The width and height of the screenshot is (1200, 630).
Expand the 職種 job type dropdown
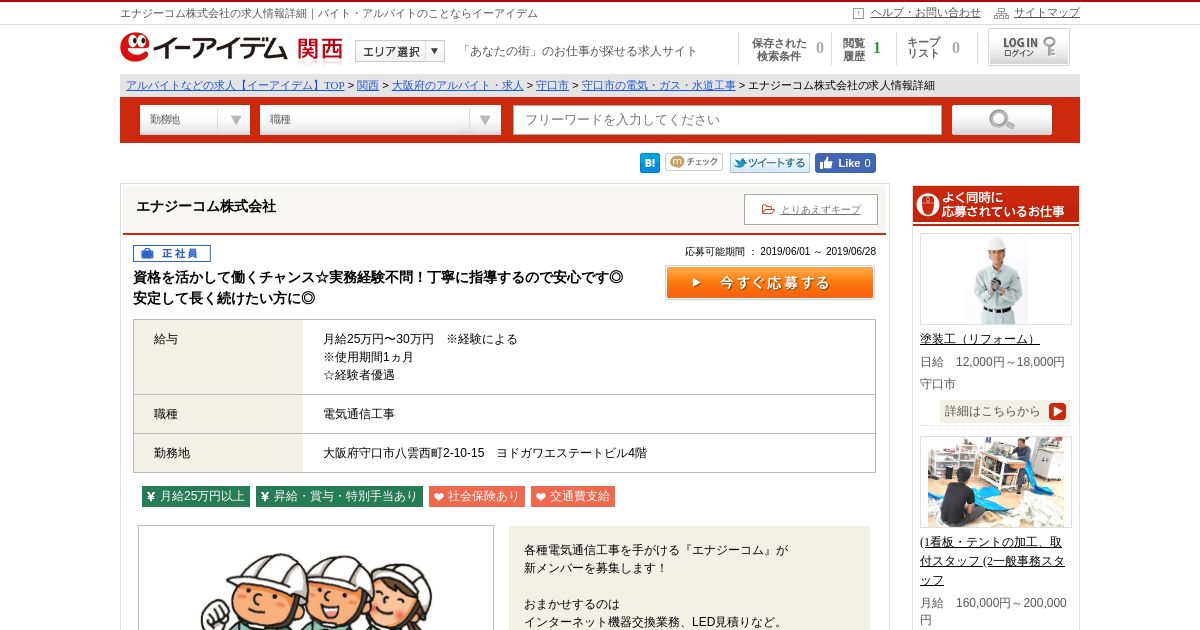(x=380, y=120)
